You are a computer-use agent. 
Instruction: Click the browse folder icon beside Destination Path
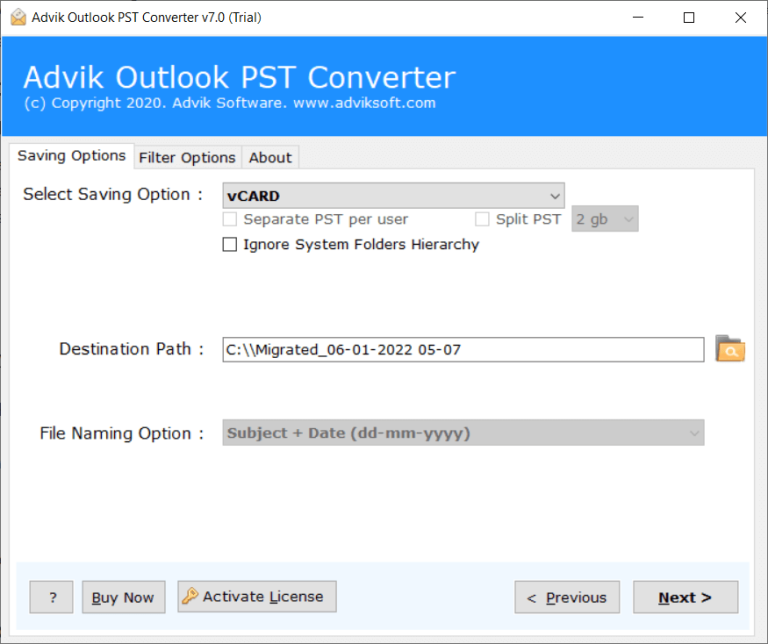coord(730,349)
